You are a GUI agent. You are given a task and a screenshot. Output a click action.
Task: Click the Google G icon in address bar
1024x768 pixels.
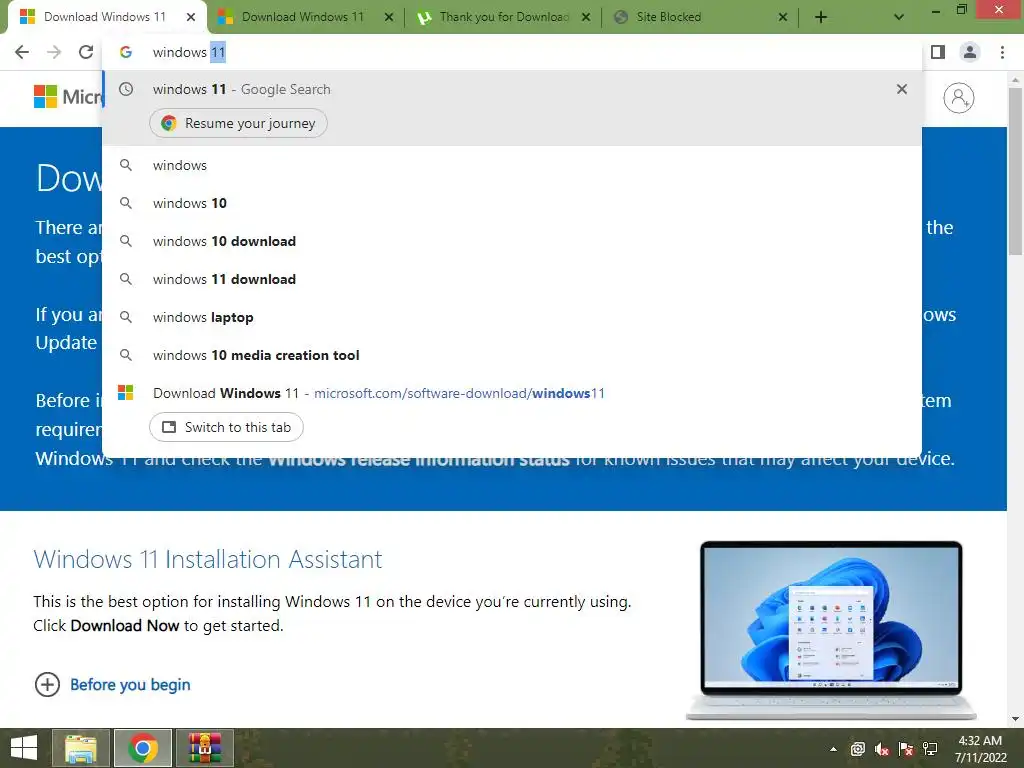[x=126, y=52]
